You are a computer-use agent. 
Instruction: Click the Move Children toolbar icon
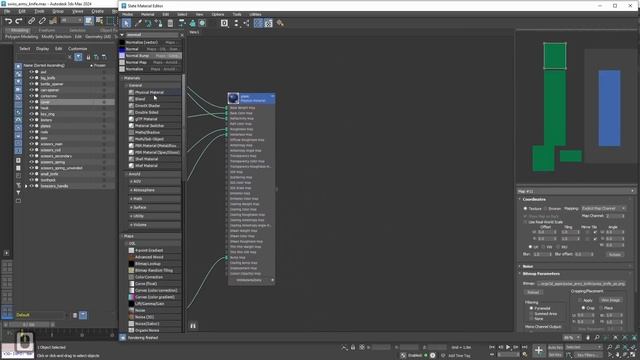[182, 23]
